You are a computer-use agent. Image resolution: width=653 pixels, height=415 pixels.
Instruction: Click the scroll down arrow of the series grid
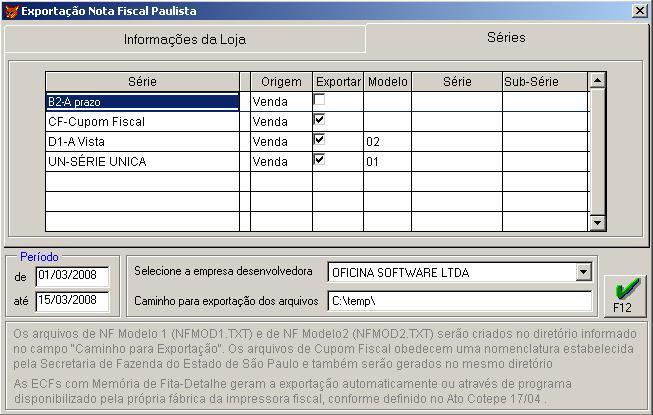click(598, 223)
